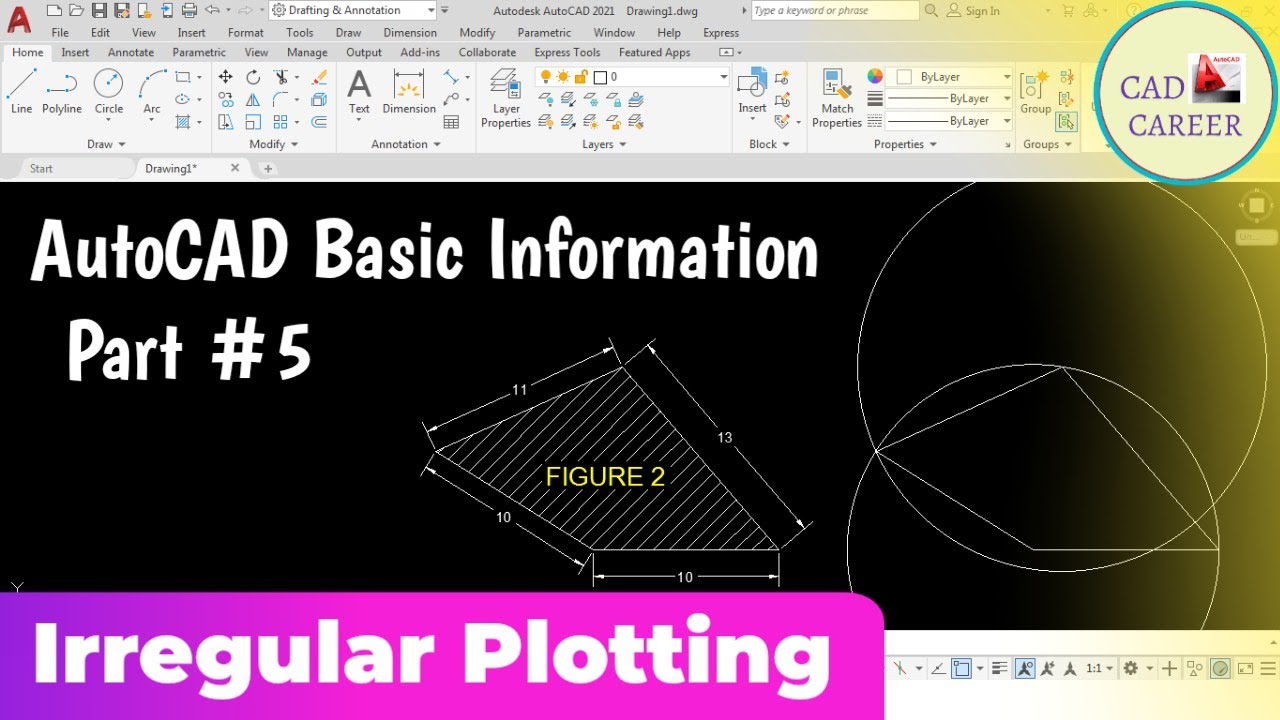1280x720 pixels.
Task: Toggle Show annotation objects in status bar
Action: tap(1025, 668)
